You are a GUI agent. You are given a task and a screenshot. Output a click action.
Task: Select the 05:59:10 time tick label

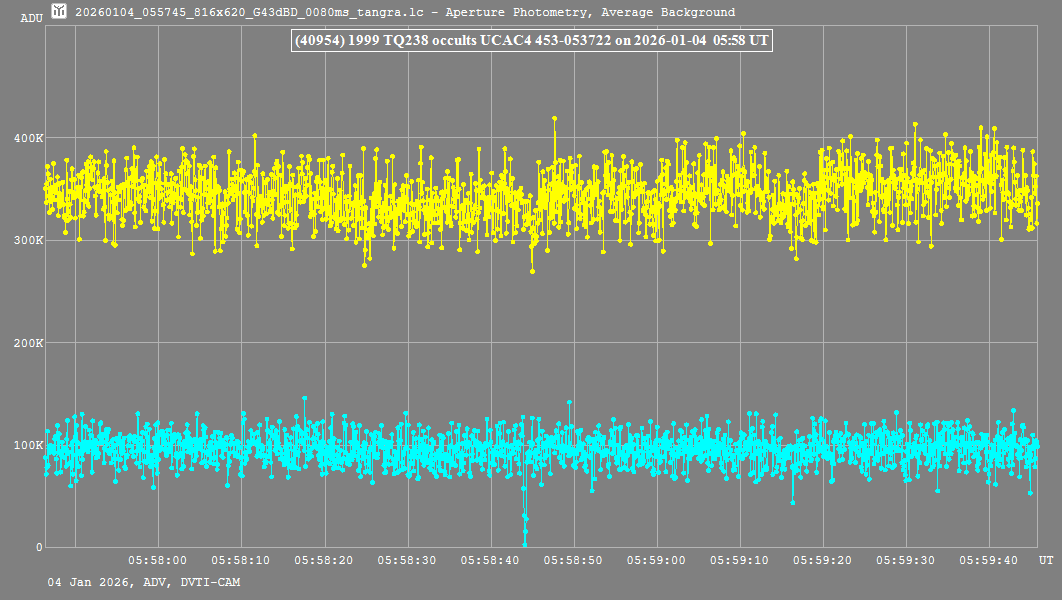[739, 561]
